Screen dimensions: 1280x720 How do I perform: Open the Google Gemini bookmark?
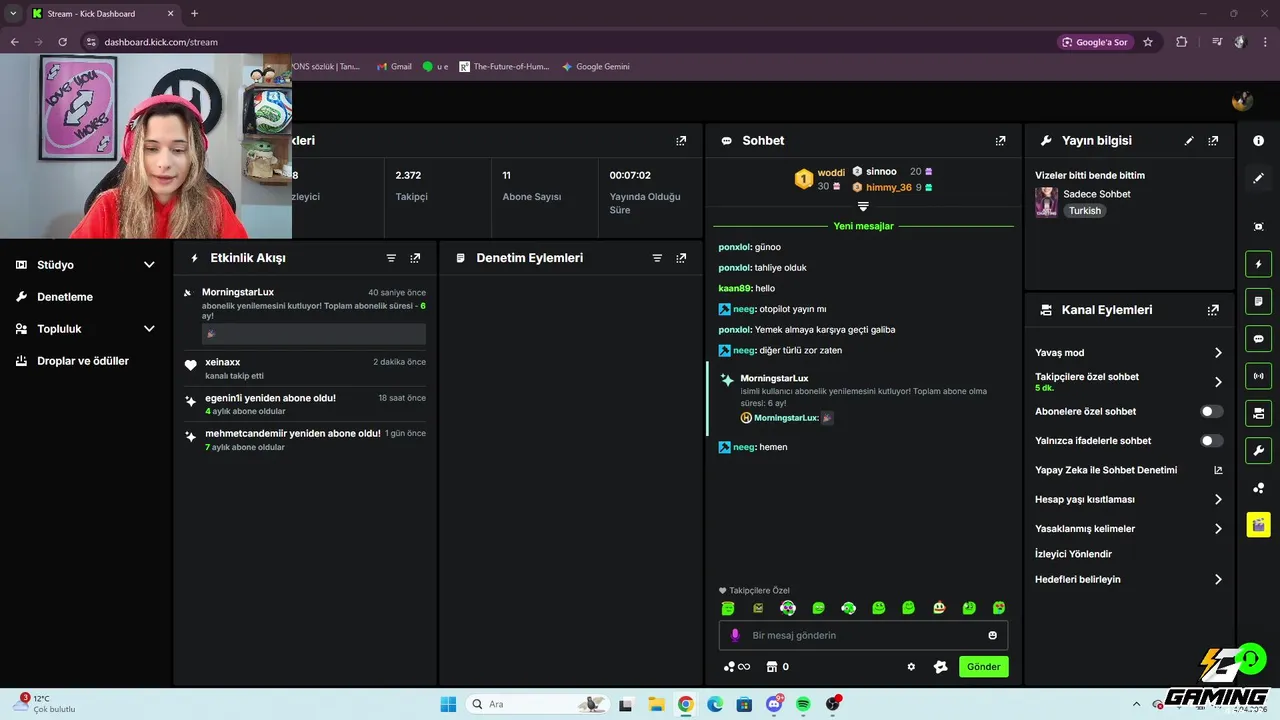coord(596,67)
